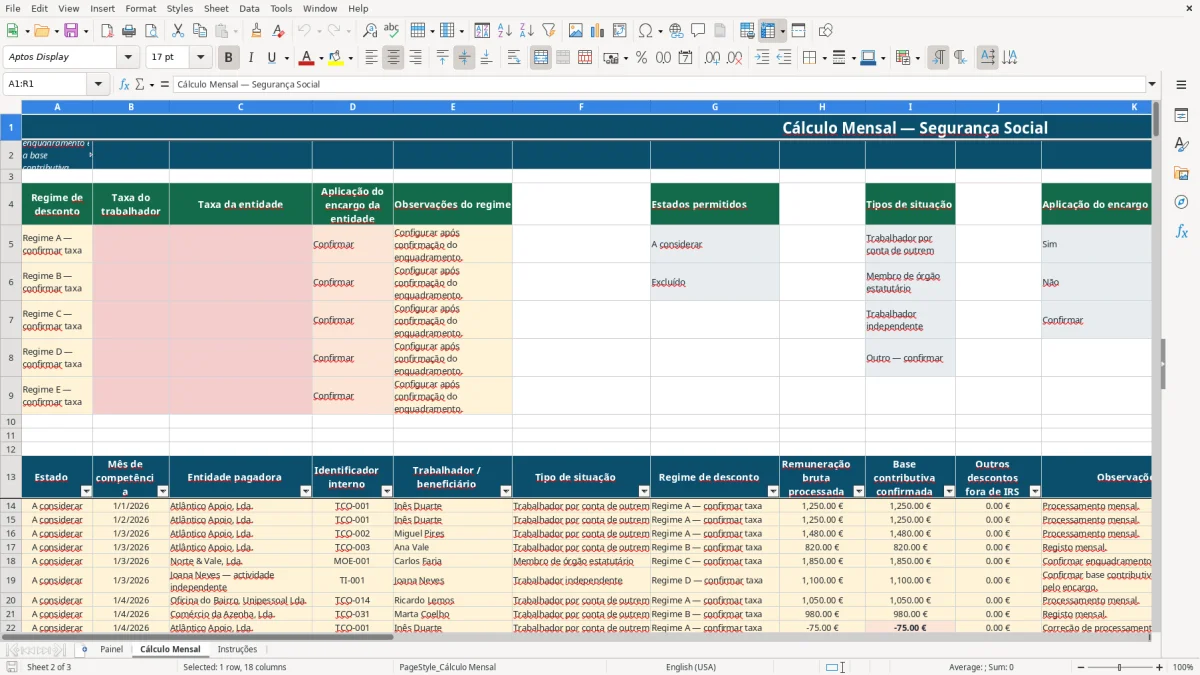
Task: Run the spelling check
Action: pos(391,31)
